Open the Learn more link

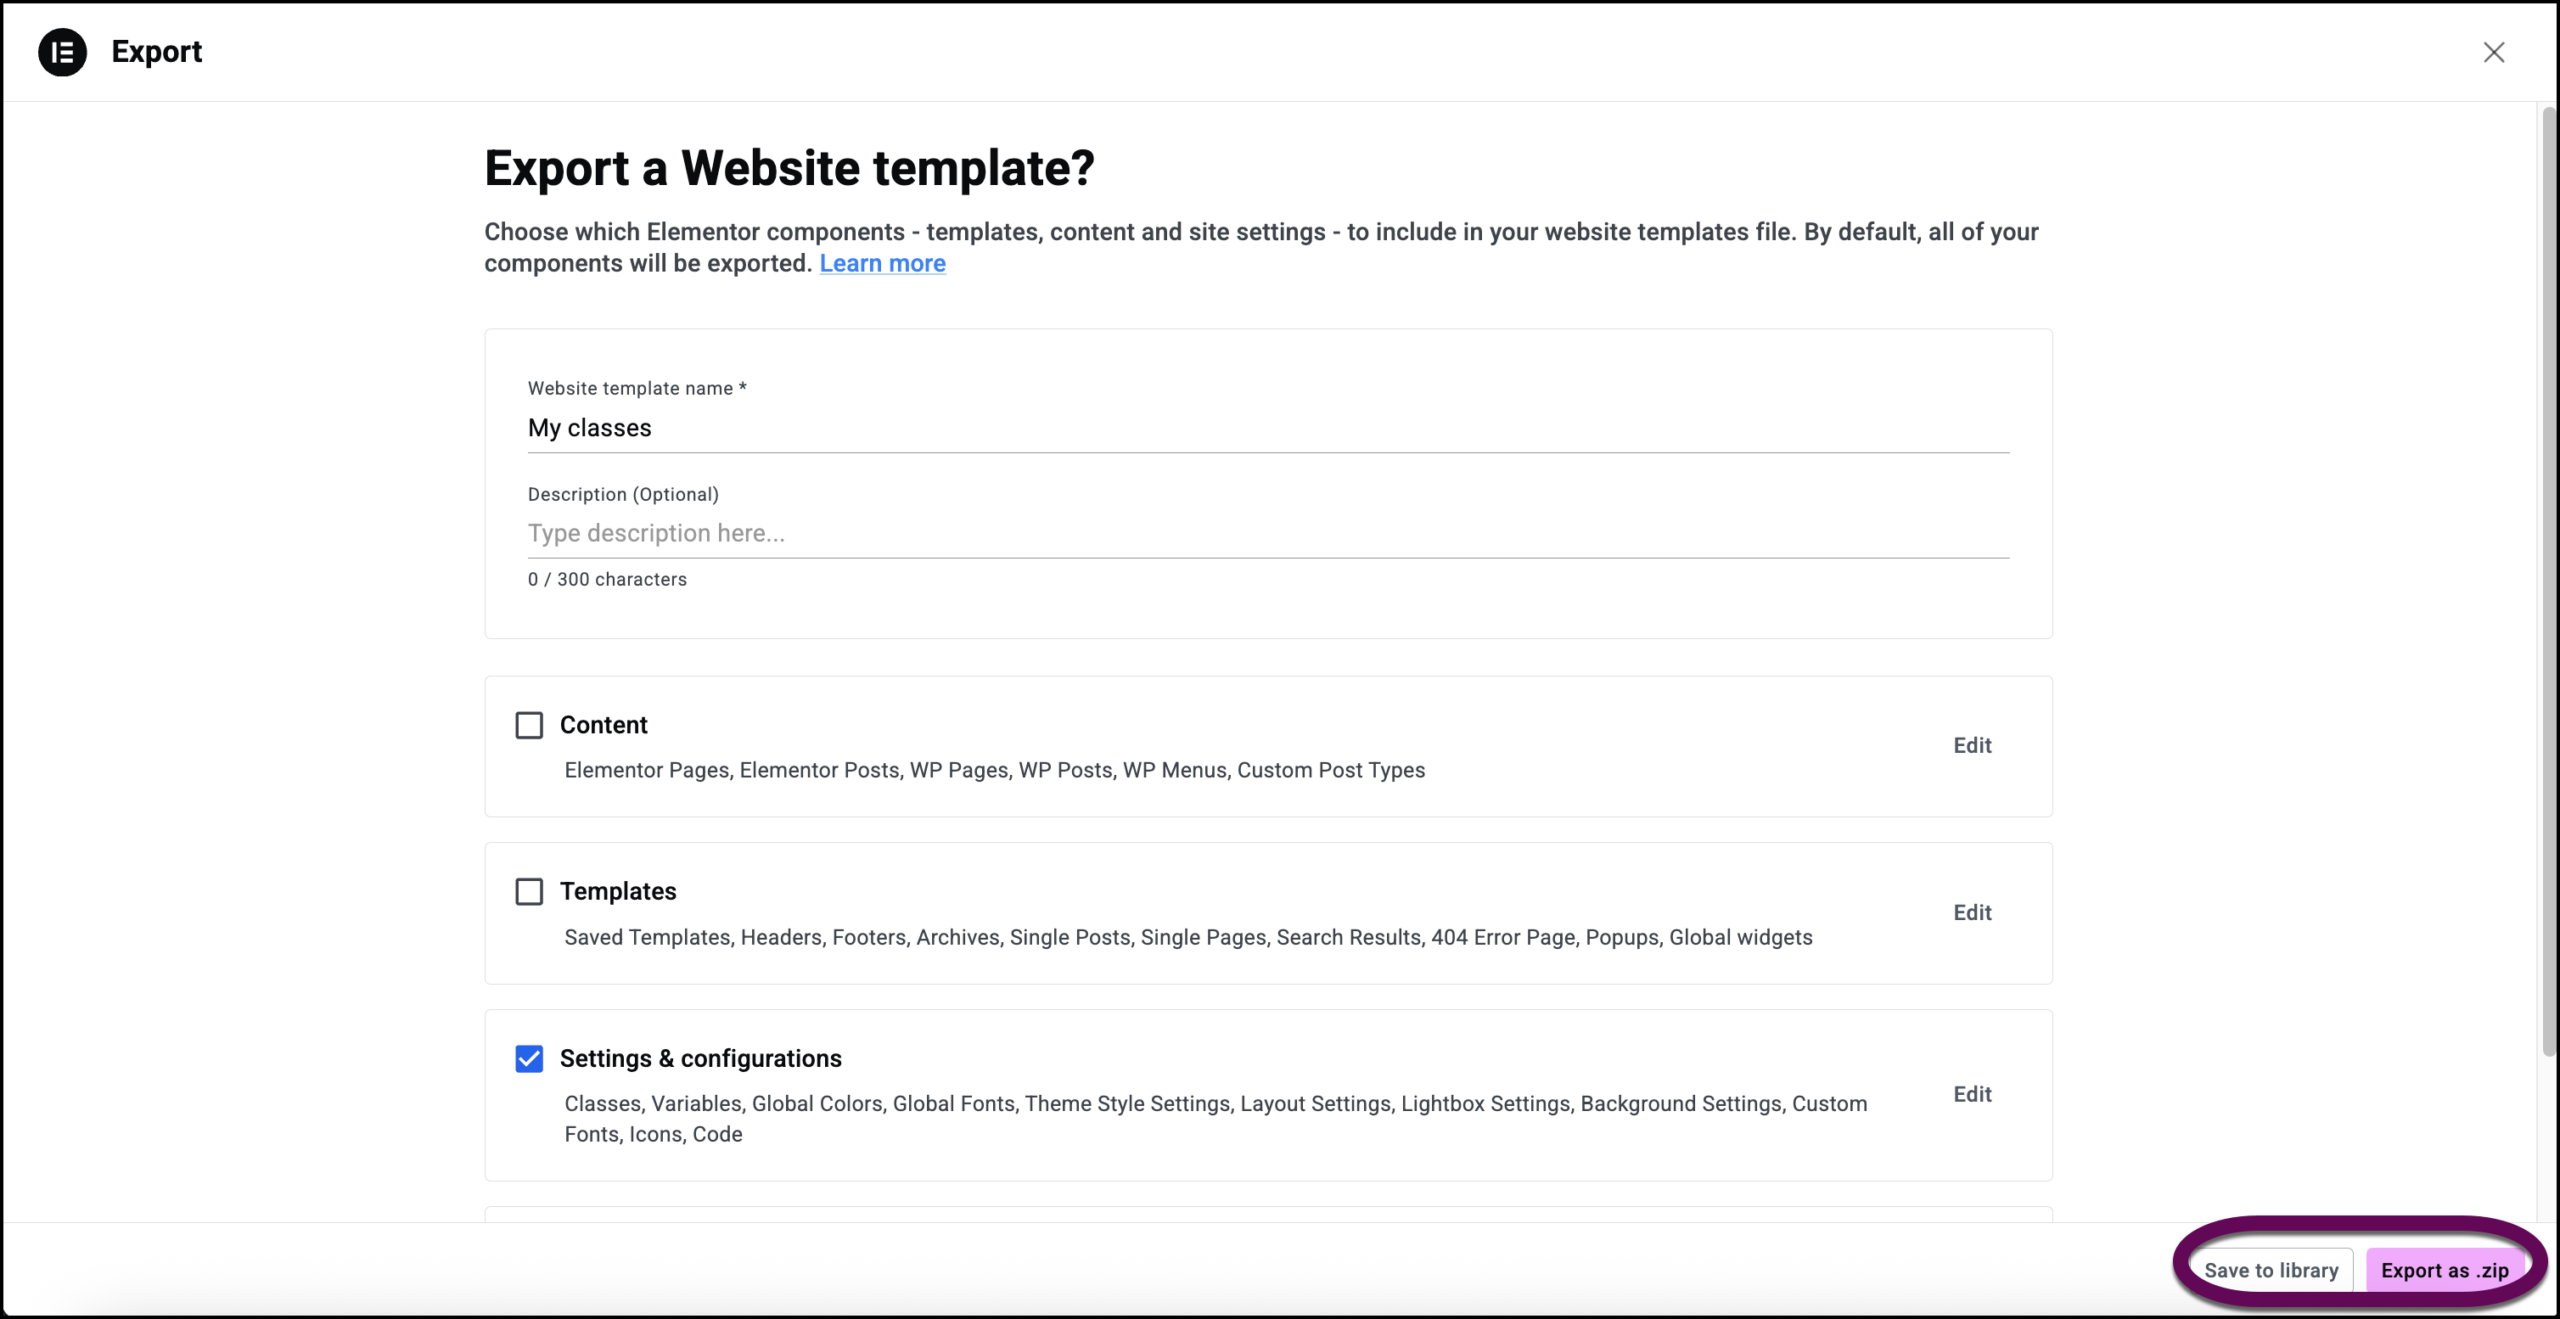882,263
